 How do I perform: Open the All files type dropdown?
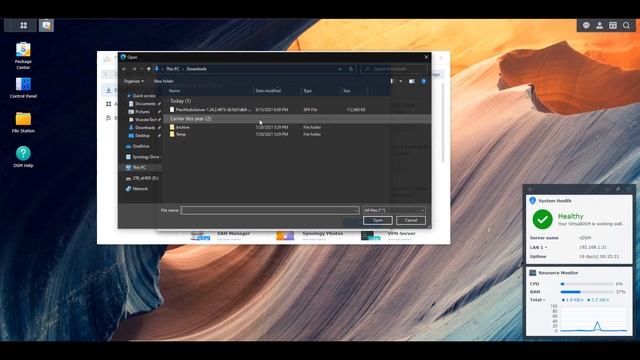(394, 210)
